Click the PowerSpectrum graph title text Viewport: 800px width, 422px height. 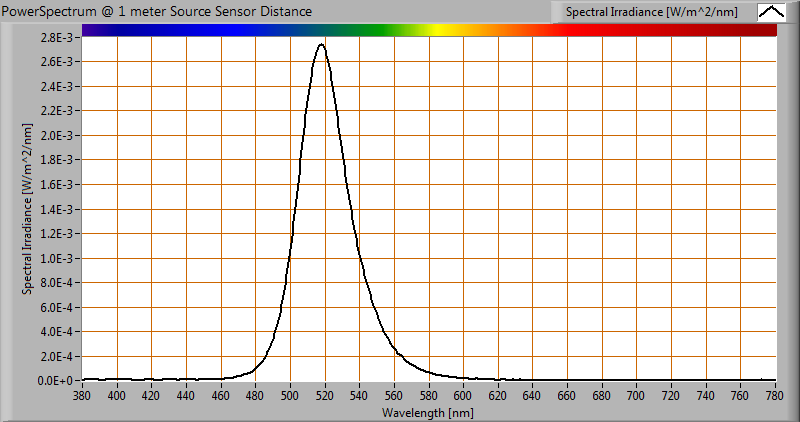pyautogui.click(x=158, y=11)
